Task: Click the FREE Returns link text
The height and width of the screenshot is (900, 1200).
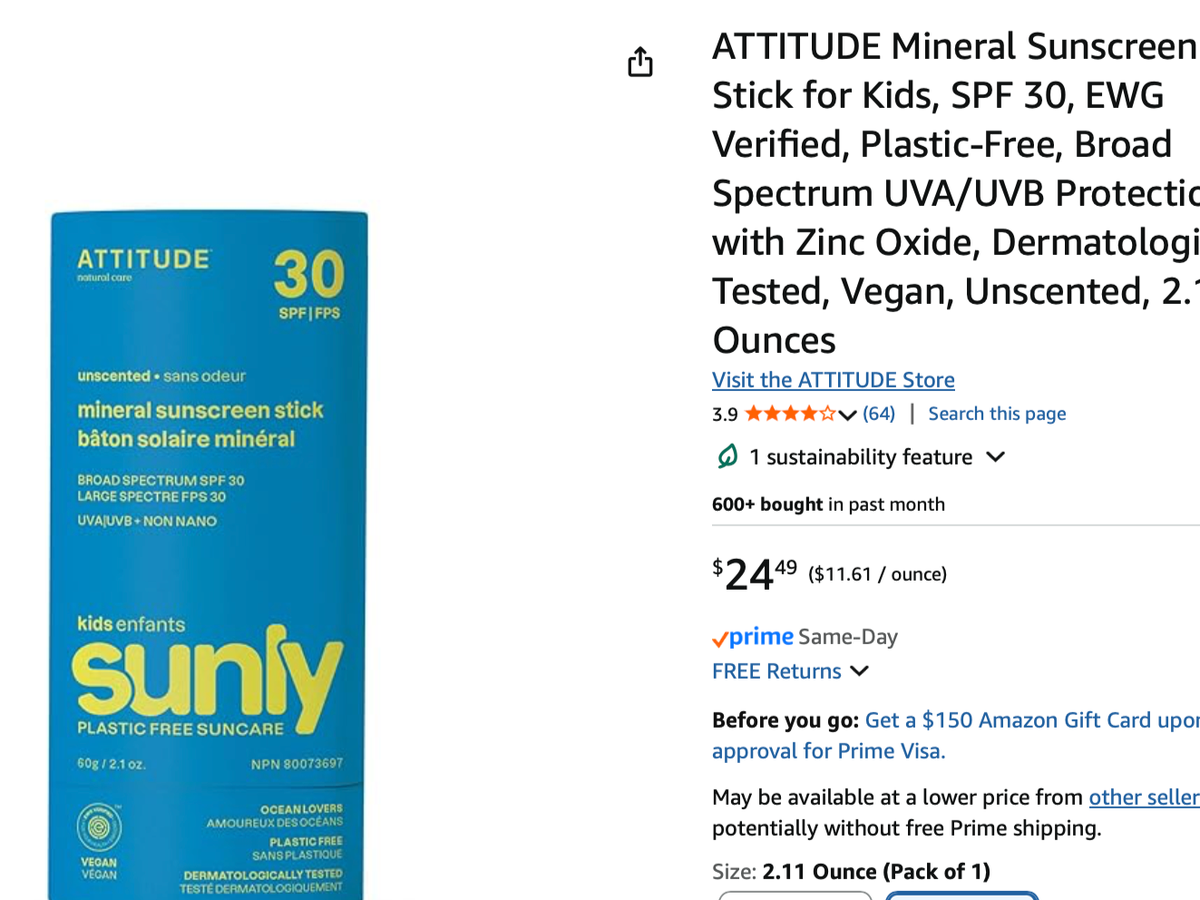Action: click(776, 672)
